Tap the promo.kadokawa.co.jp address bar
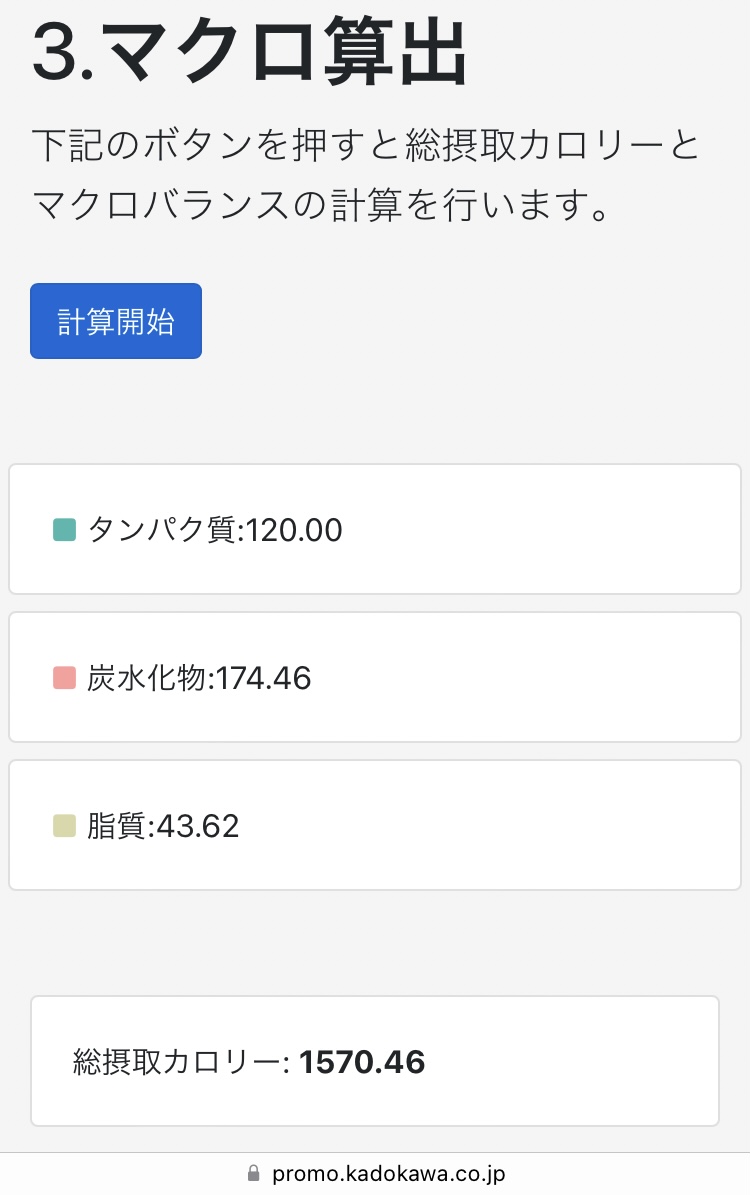 pos(375,1174)
